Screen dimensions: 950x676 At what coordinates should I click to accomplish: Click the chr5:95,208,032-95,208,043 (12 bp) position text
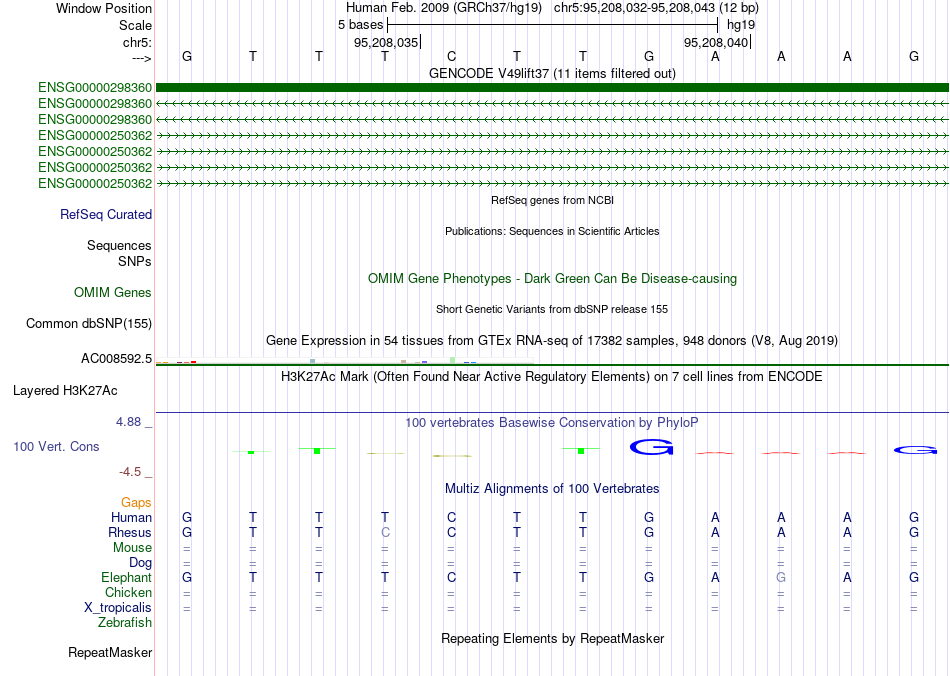(x=656, y=8)
